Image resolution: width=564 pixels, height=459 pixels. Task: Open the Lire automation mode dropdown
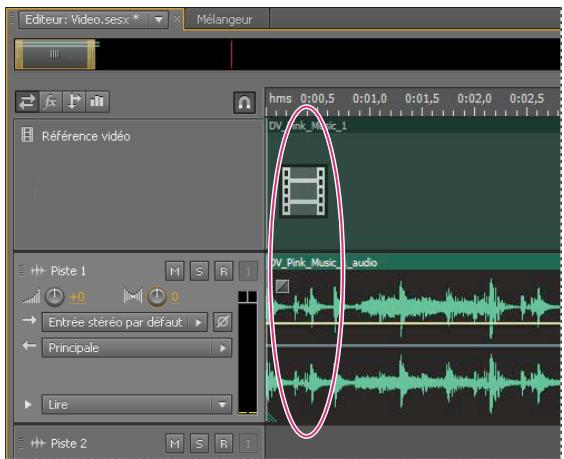point(137,405)
